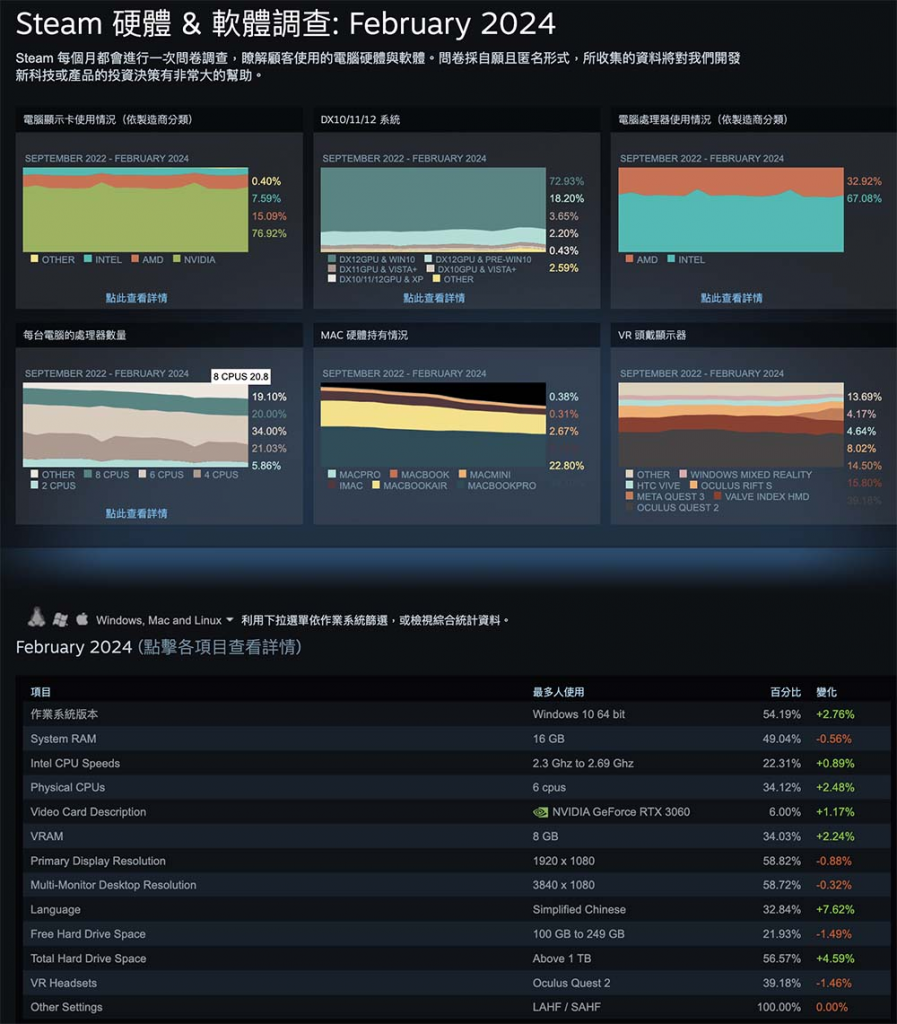Click the META QUEST 3 legend swatch
Viewport: 897px width, 1024px height.
pyautogui.click(x=629, y=496)
